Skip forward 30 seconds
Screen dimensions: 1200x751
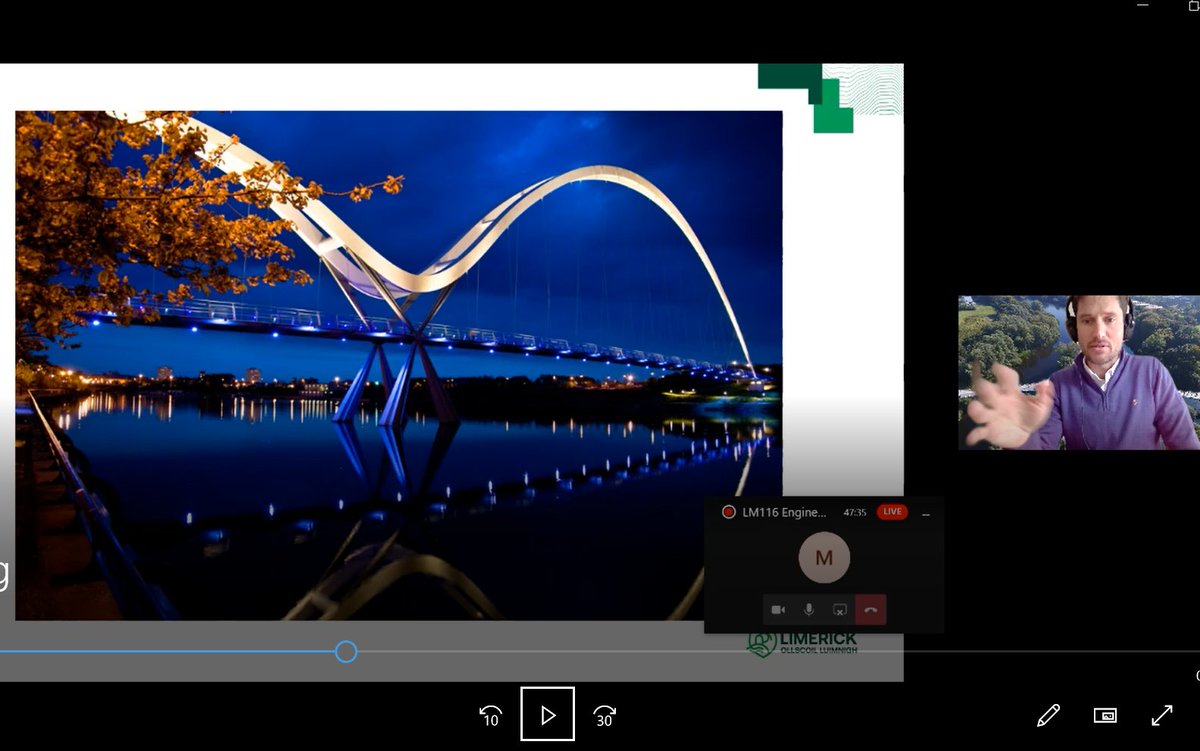pos(604,715)
